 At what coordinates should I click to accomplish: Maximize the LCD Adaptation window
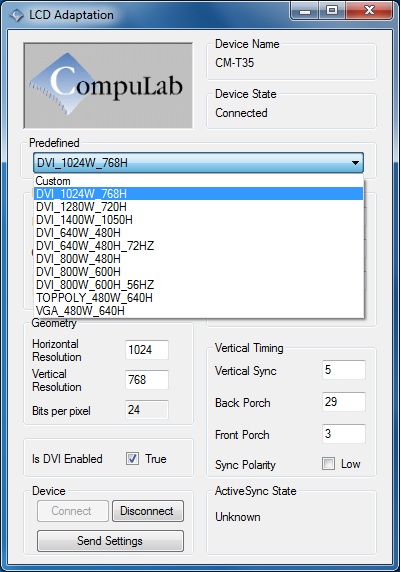click(x=332, y=11)
